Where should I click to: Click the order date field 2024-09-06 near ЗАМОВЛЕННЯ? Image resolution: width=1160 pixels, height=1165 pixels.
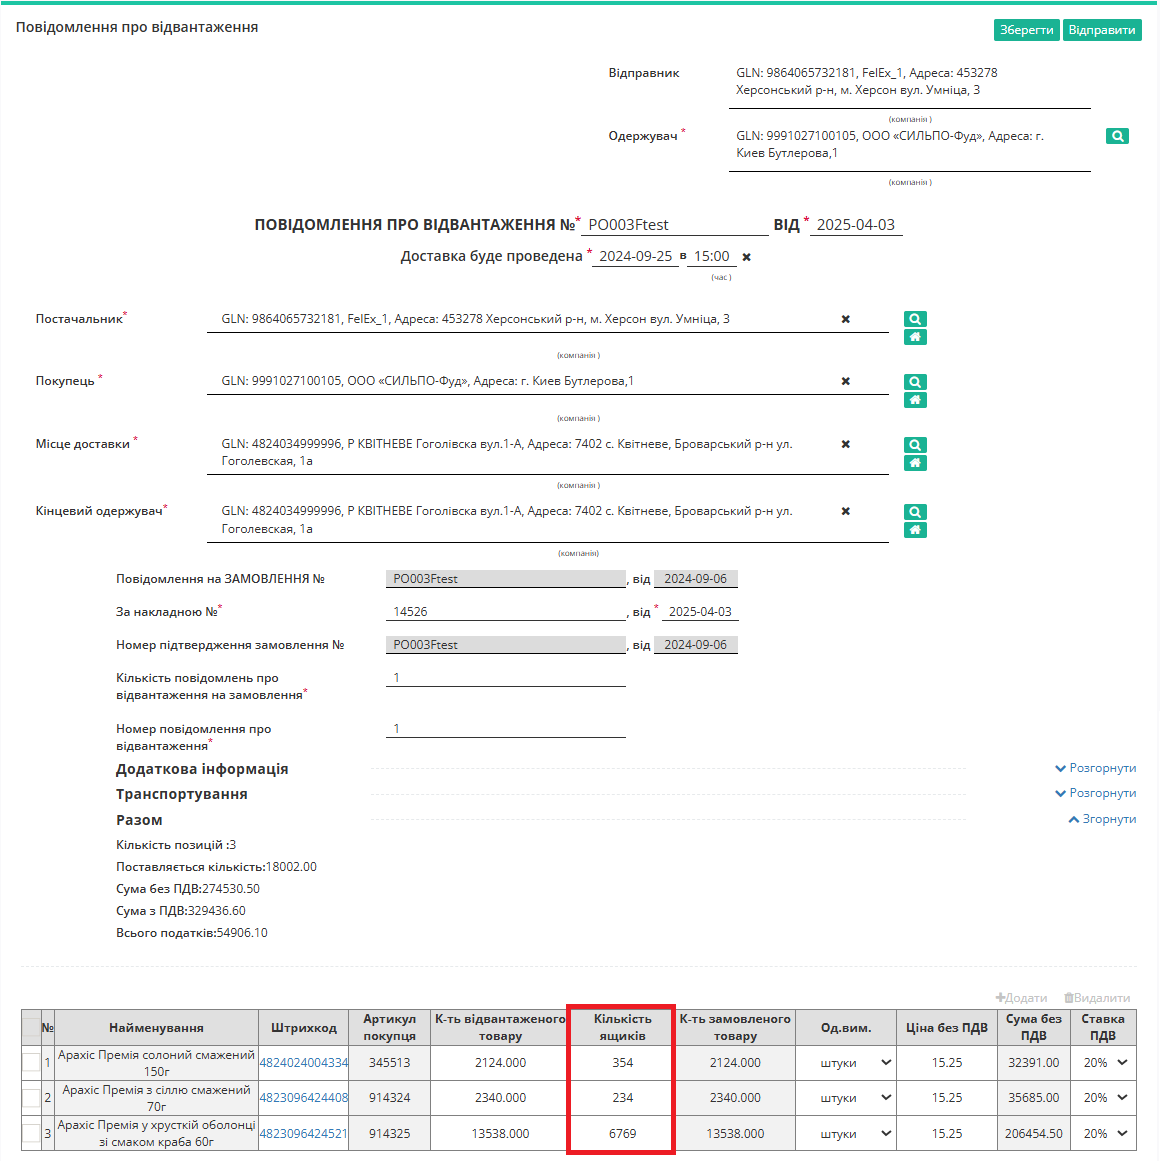click(x=696, y=579)
